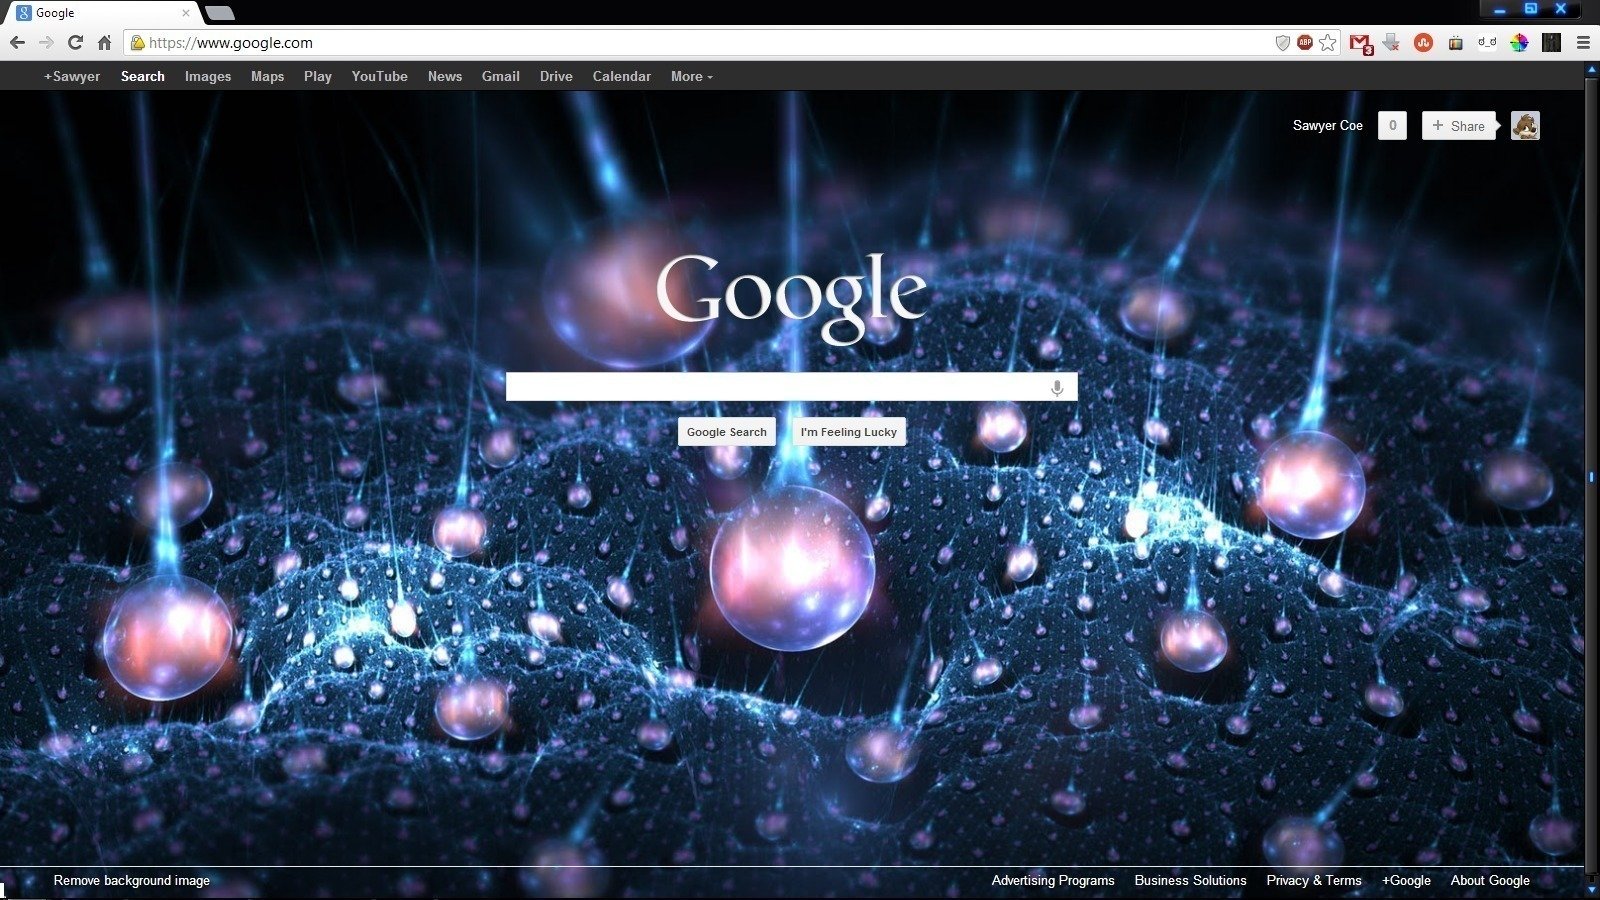Screen dimensions: 1600x900
Task: Expand the More dropdown in Google bar
Action: [691, 77]
